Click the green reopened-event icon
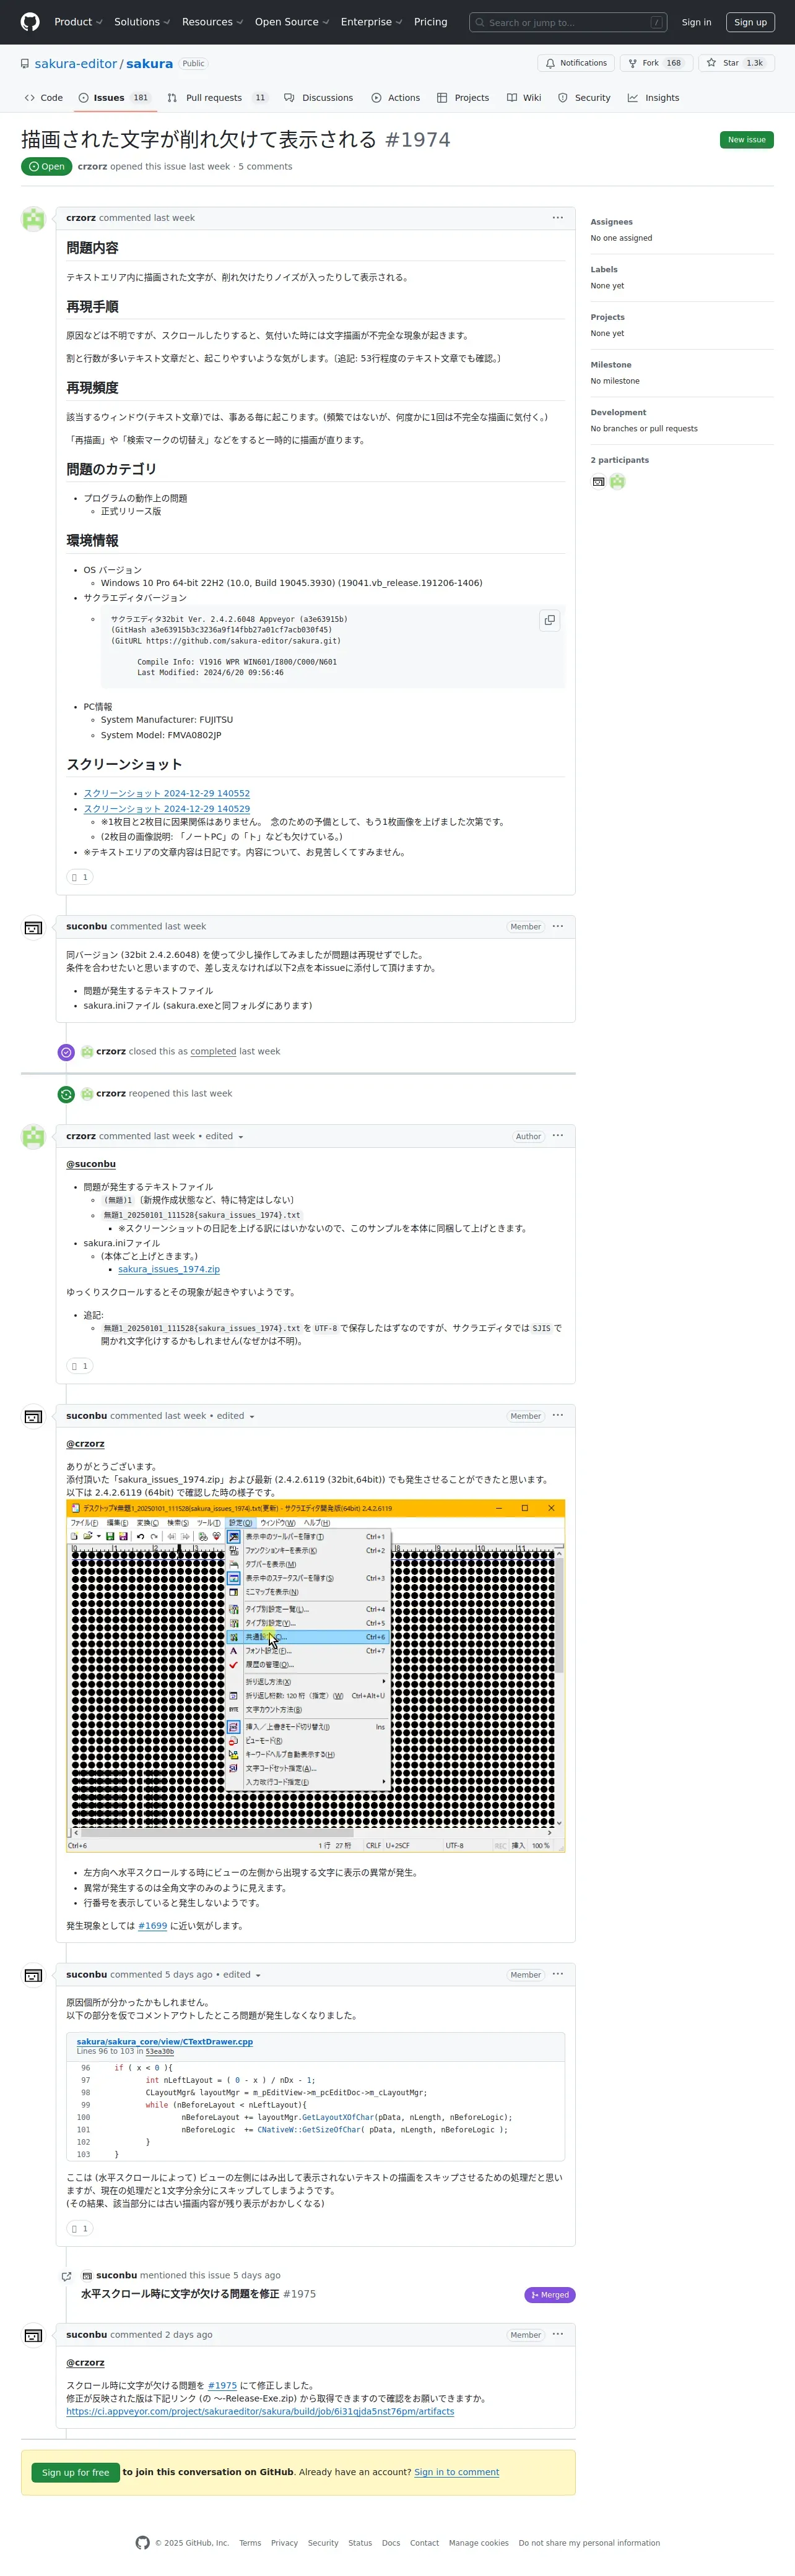This screenshot has width=795, height=2576. coord(66,1094)
